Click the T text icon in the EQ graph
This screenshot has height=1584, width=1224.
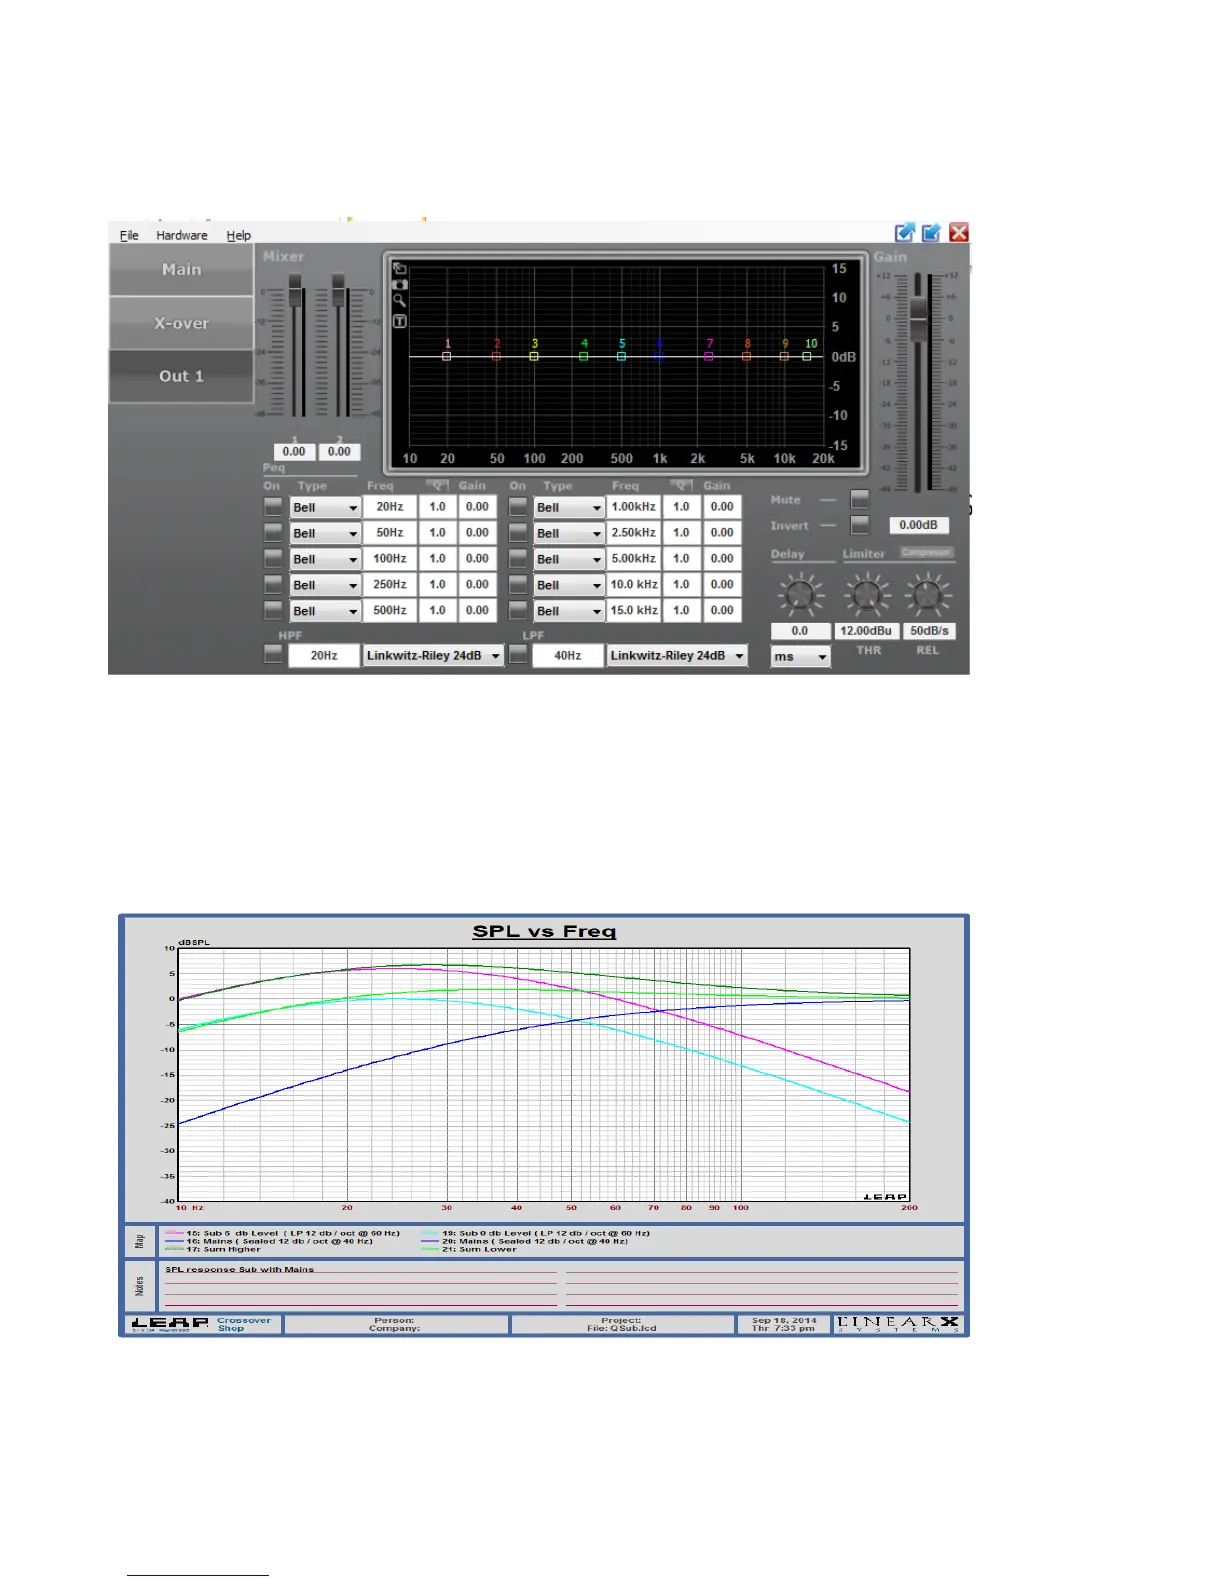pyautogui.click(x=399, y=321)
